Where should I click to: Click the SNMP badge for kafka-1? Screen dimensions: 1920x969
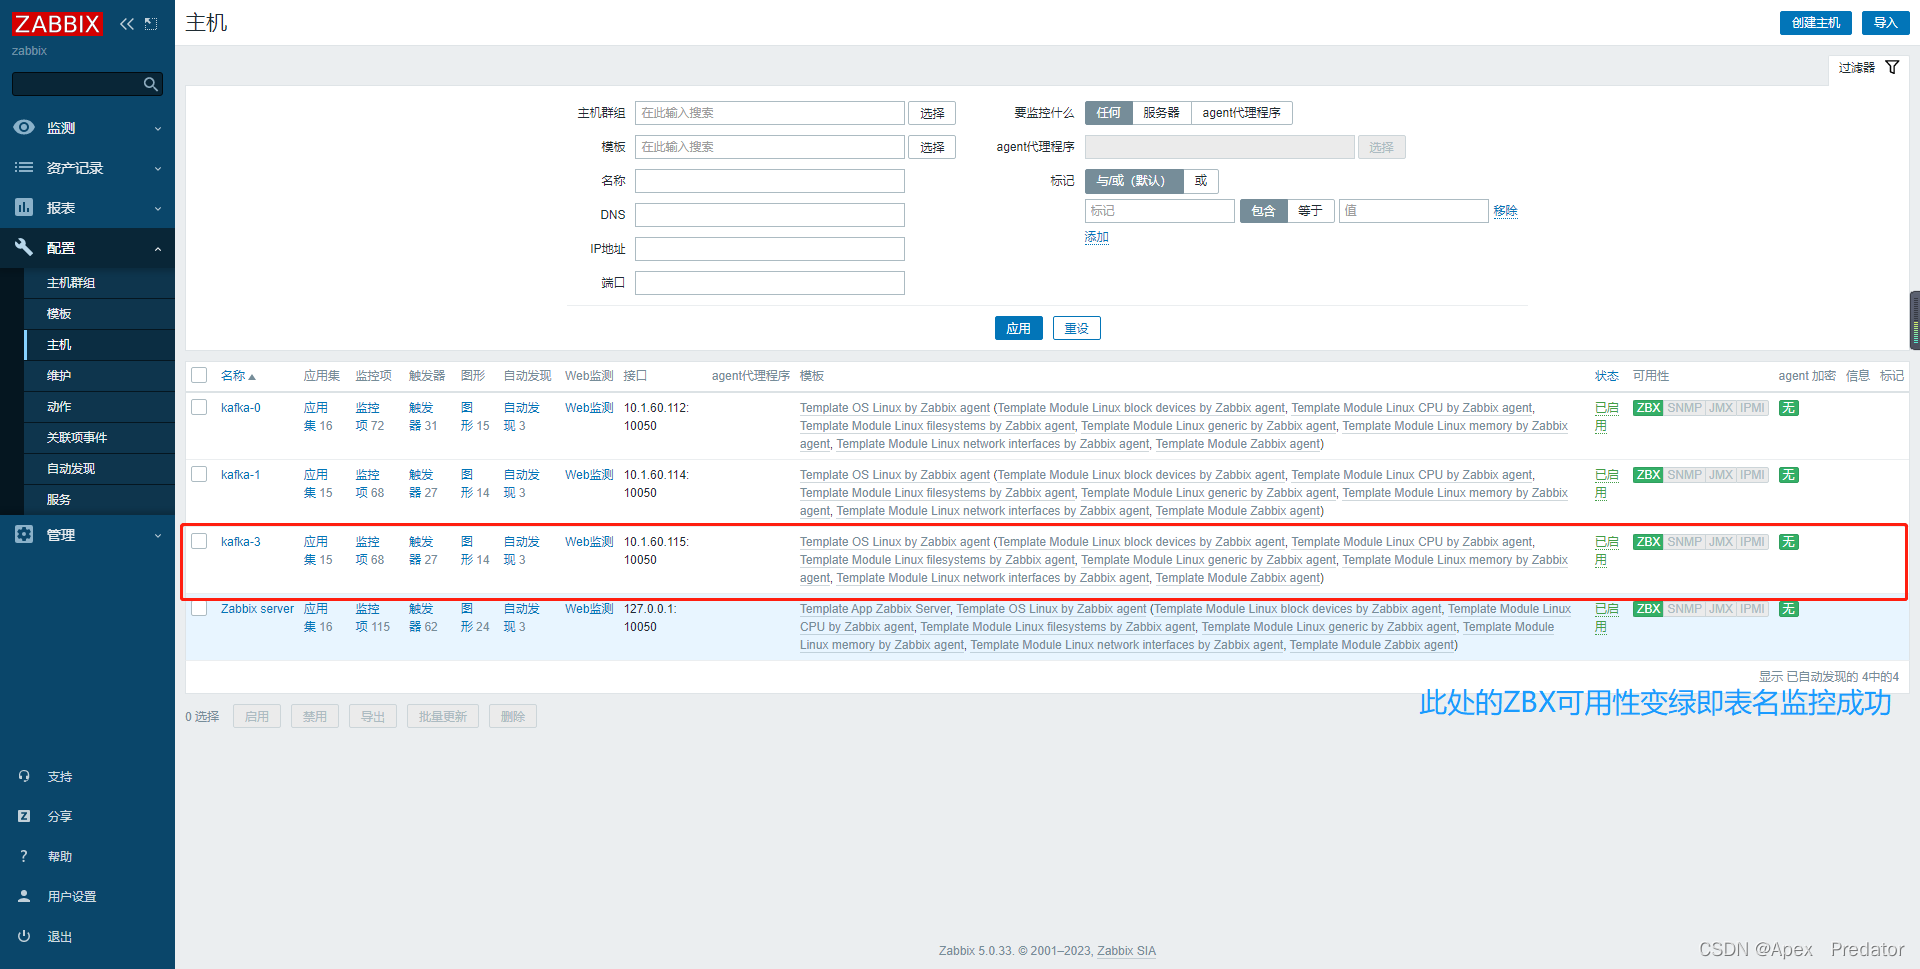(1684, 475)
